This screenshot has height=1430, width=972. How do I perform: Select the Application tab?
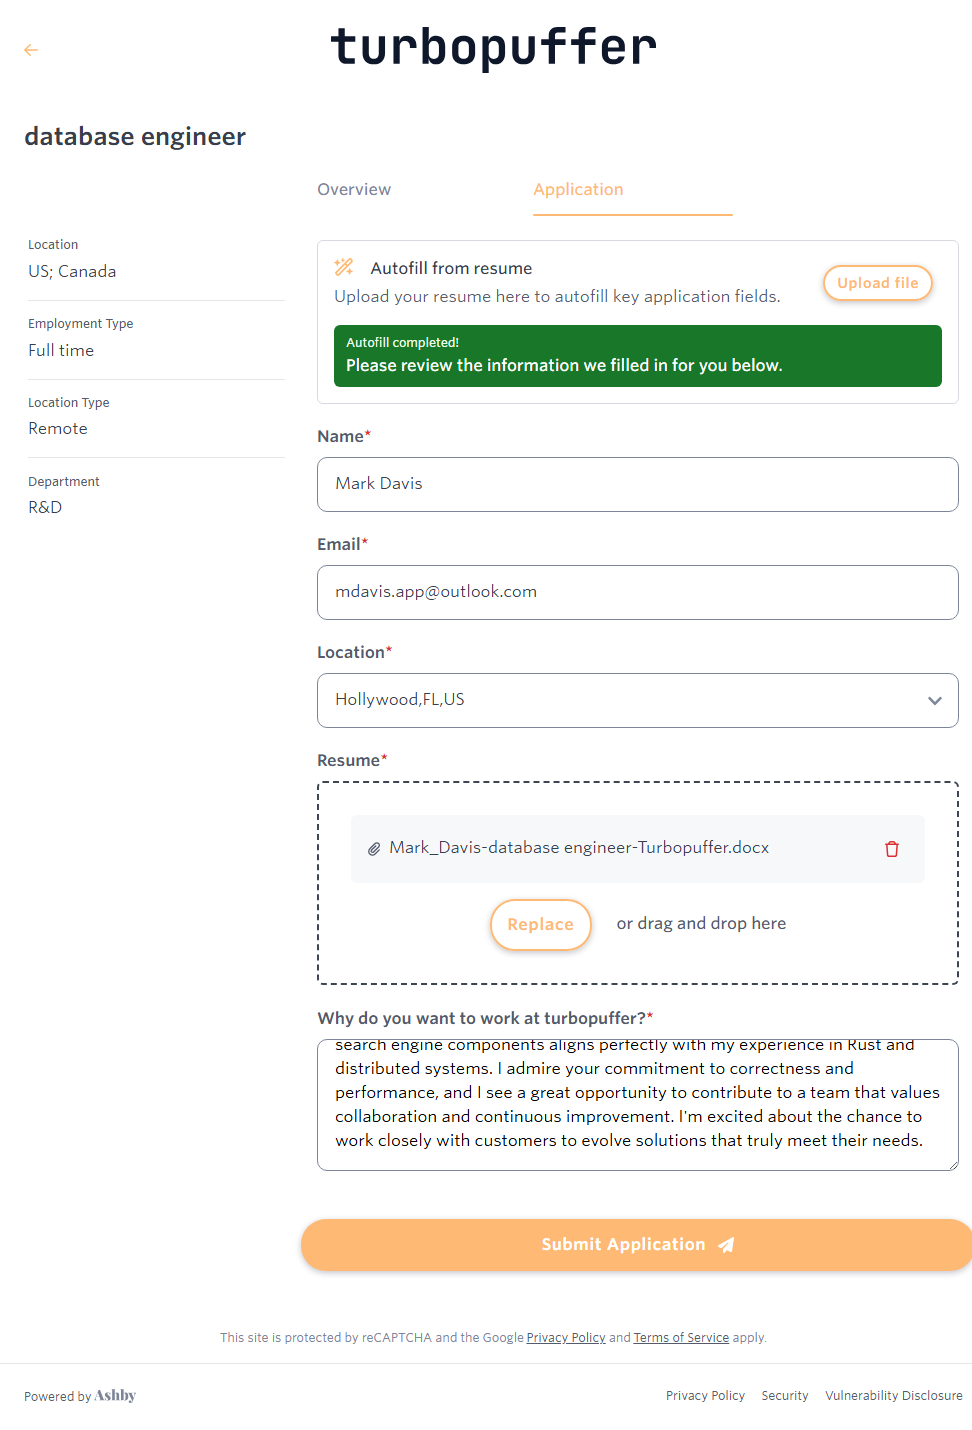tap(578, 190)
